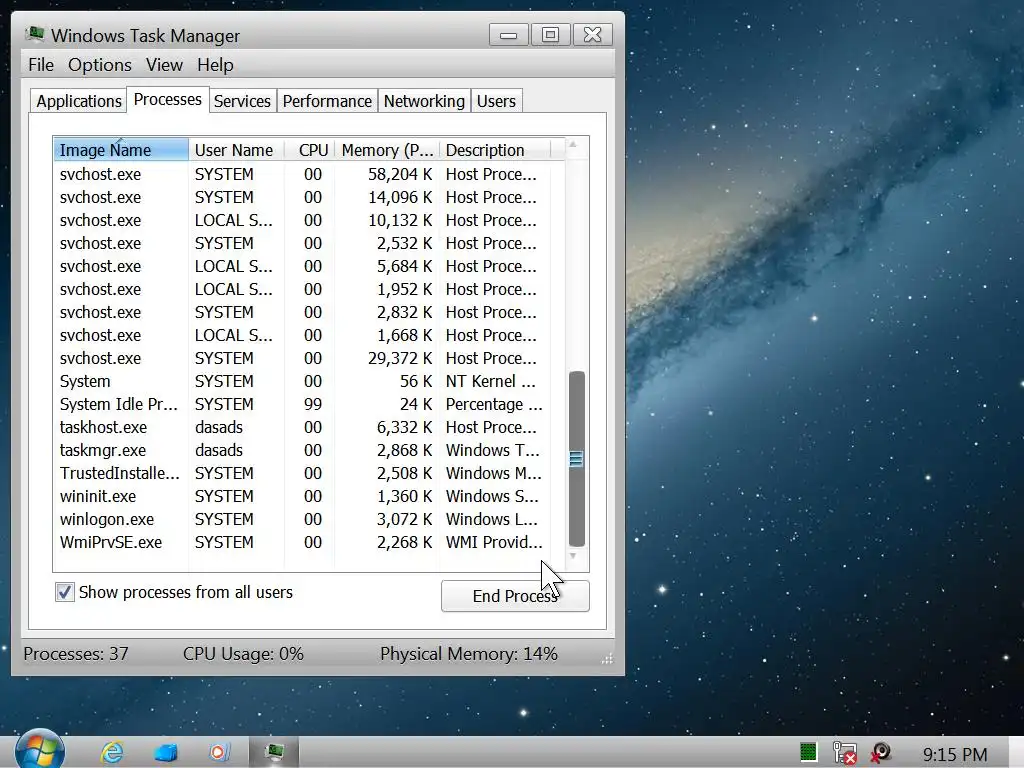The width and height of the screenshot is (1024, 768).
Task: Uncheck Show processes from all users
Action: point(65,592)
